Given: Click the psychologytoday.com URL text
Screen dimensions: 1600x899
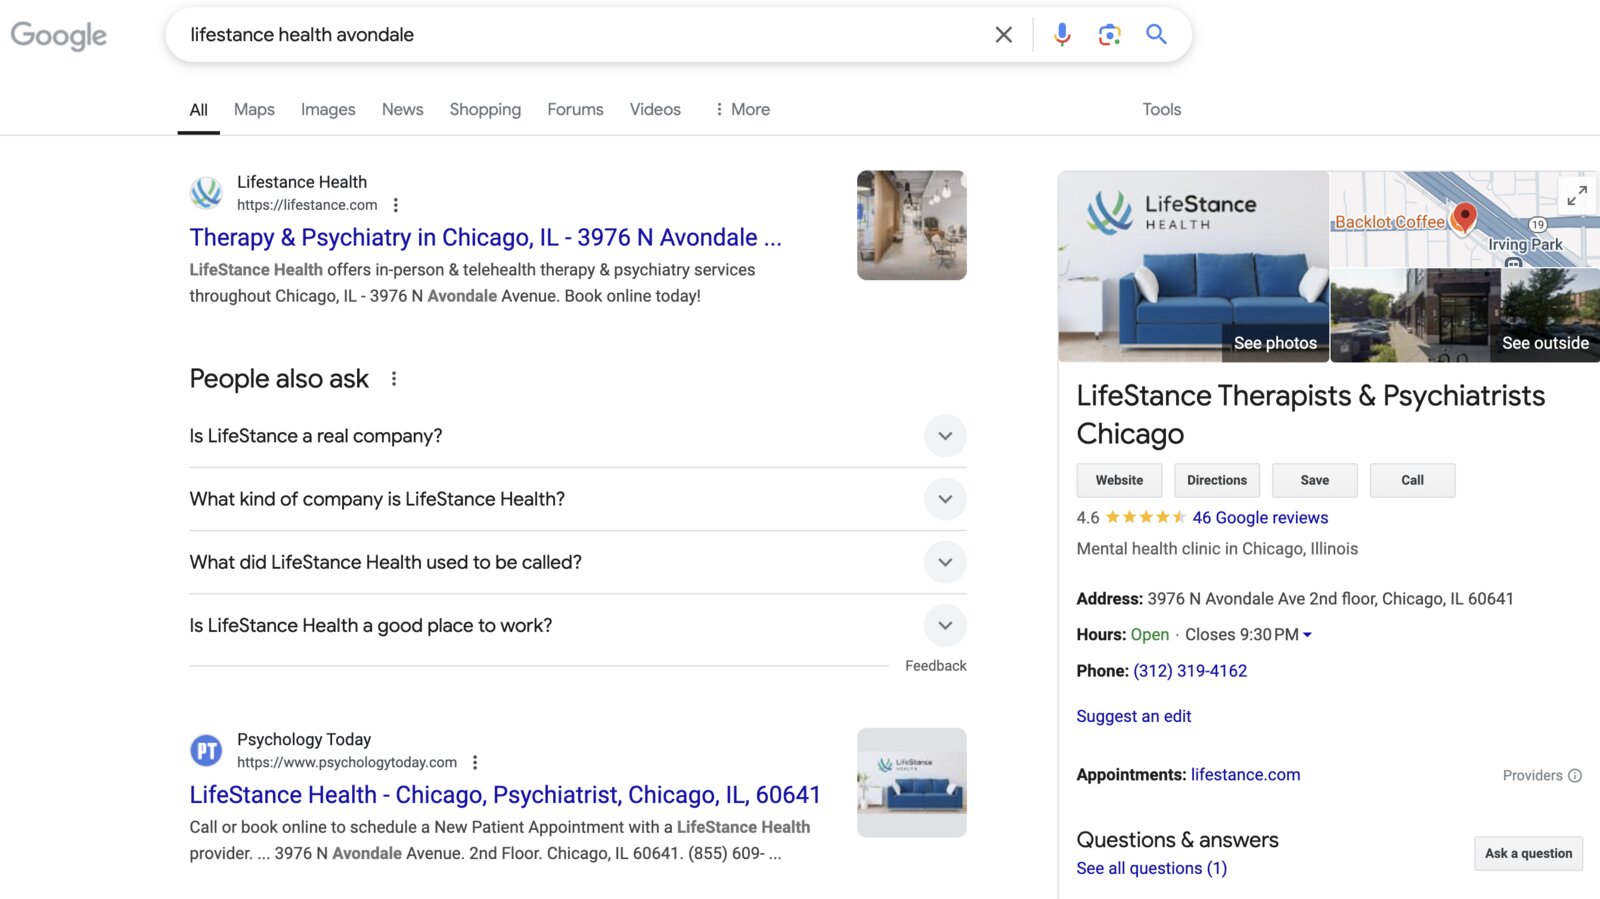Looking at the screenshot, I should pos(347,762).
